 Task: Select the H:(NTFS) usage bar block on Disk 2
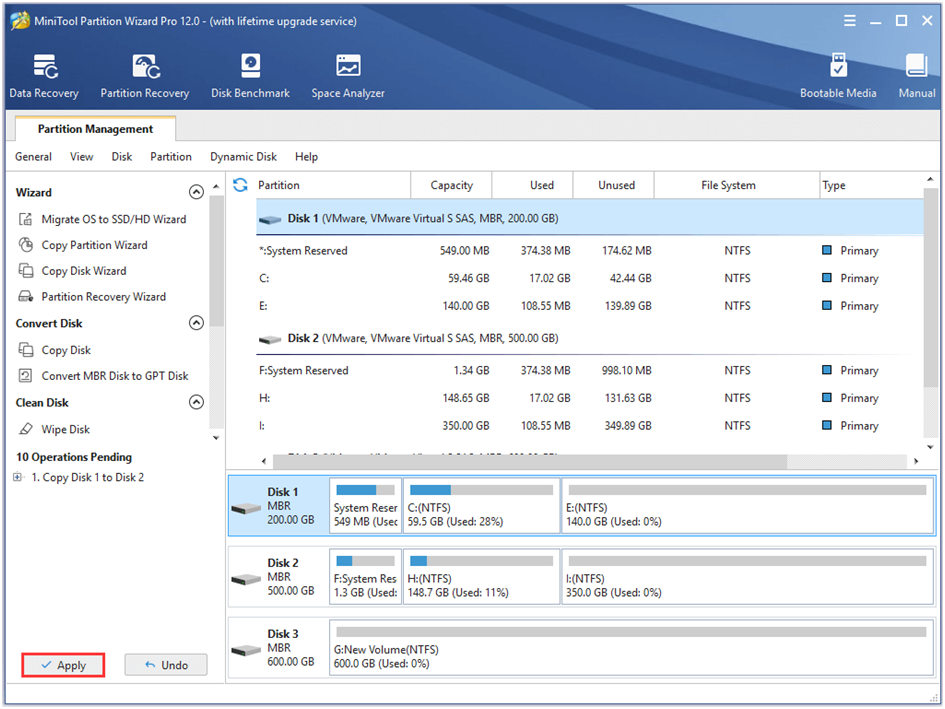[481, 576]
